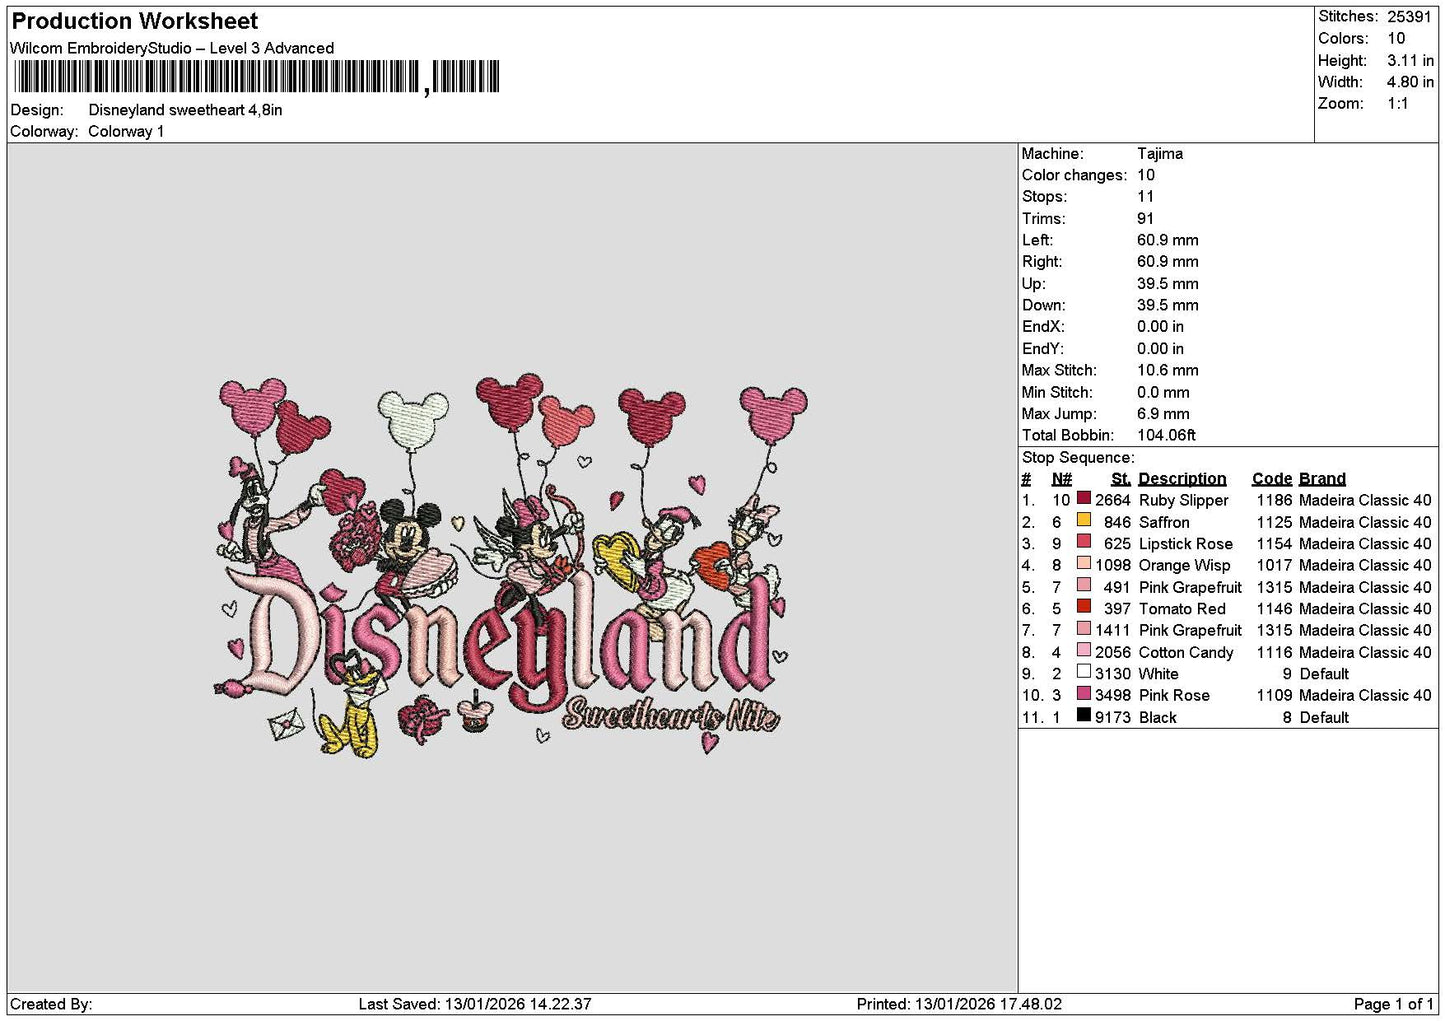The image size is (1445, 1021).
Task: Click the Max Jump value 6.9 mm
Action: tap(1163, 414)
